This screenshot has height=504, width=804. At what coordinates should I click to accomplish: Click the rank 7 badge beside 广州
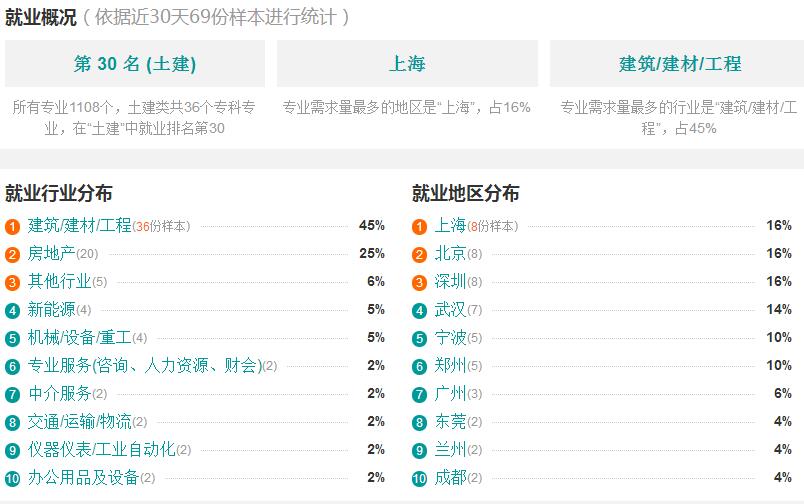point(419,395)
